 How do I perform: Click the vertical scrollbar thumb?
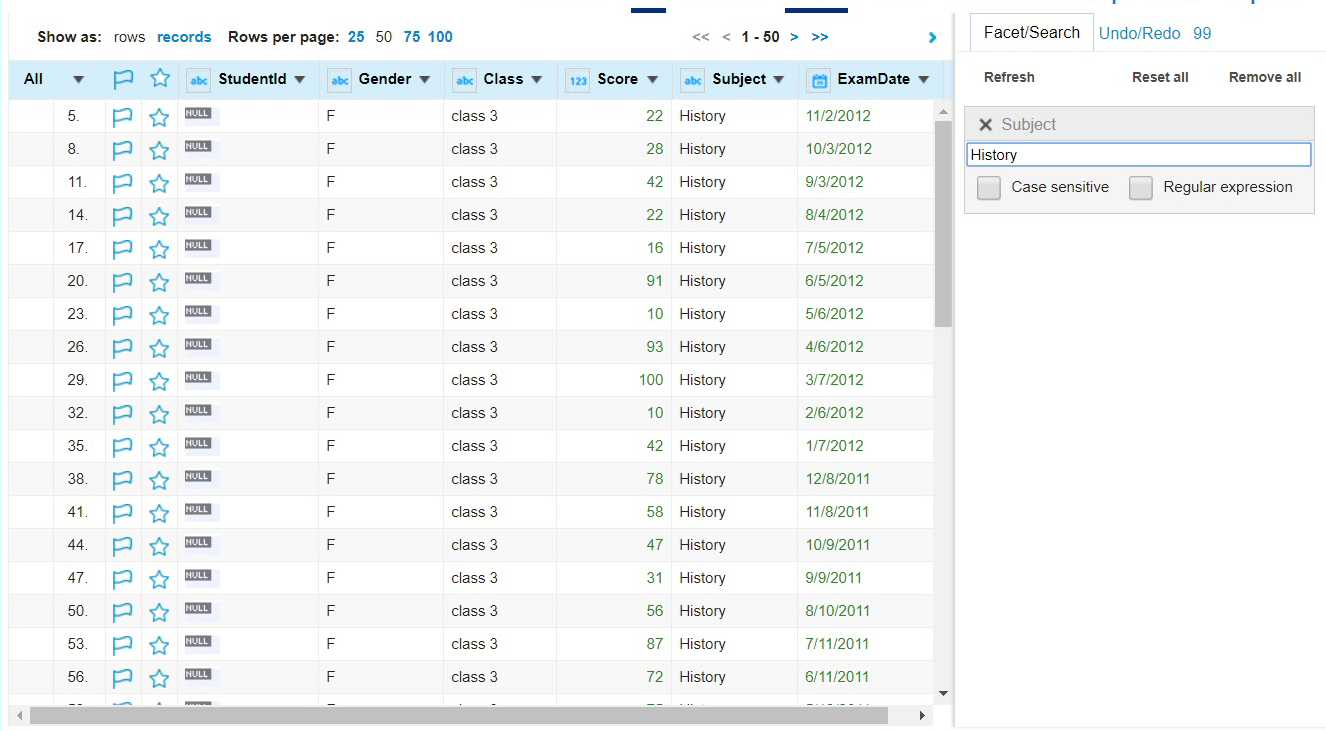[943, 224]
